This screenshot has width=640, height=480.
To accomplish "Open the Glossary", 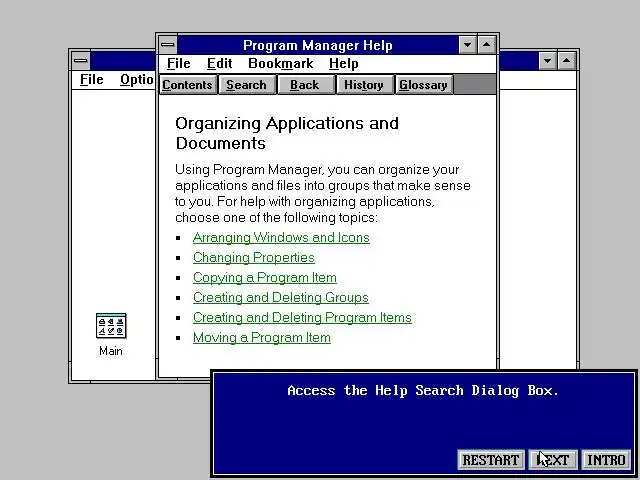I will [x=423, y=85].
